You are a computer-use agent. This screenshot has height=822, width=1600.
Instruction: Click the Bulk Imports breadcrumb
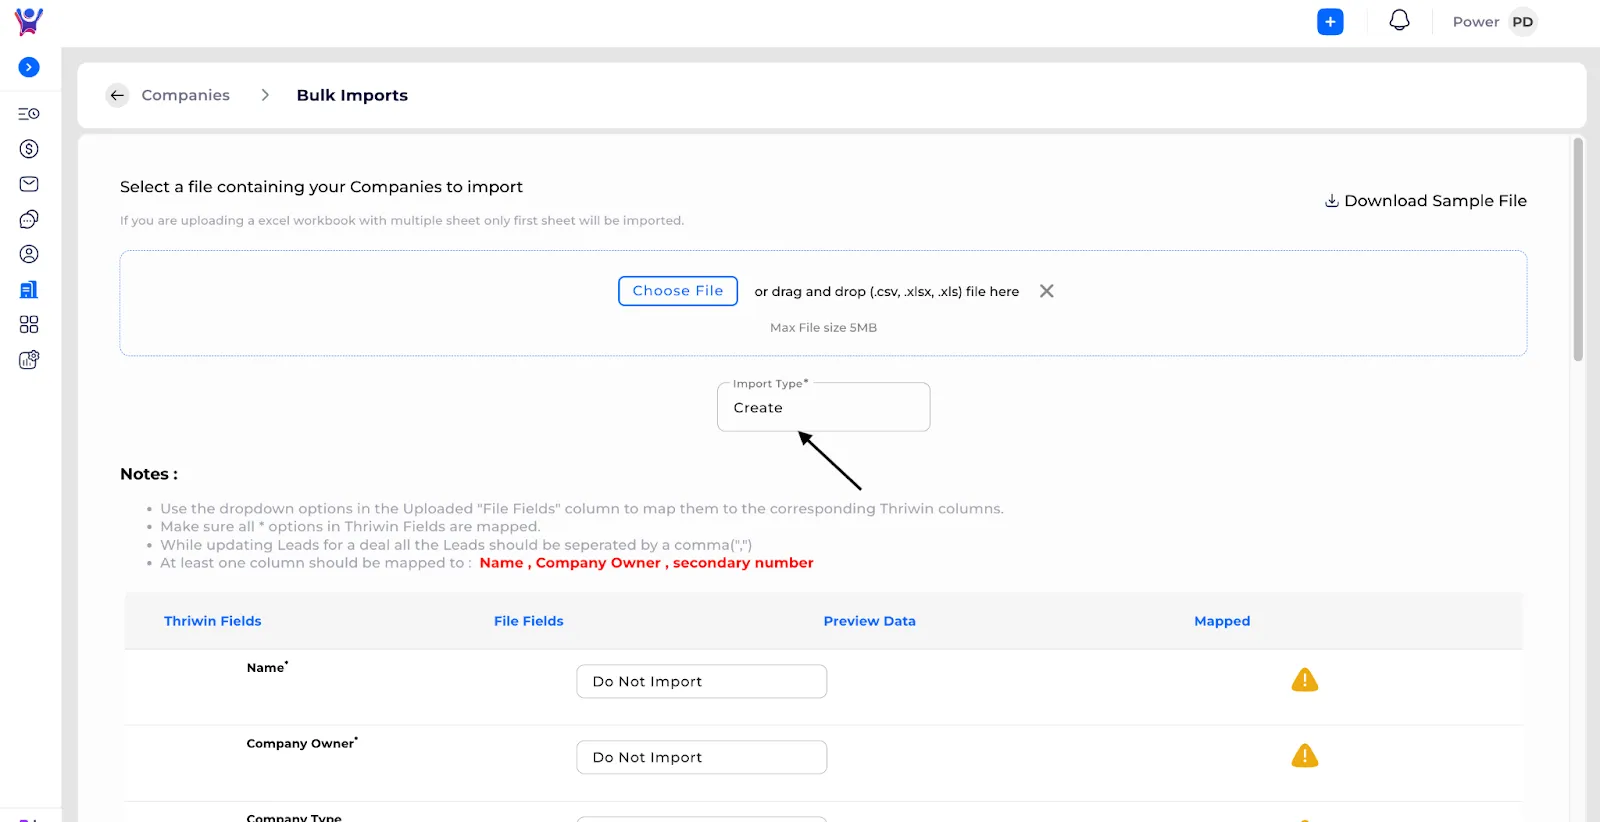pyautogui.click(x=352, y=95)
